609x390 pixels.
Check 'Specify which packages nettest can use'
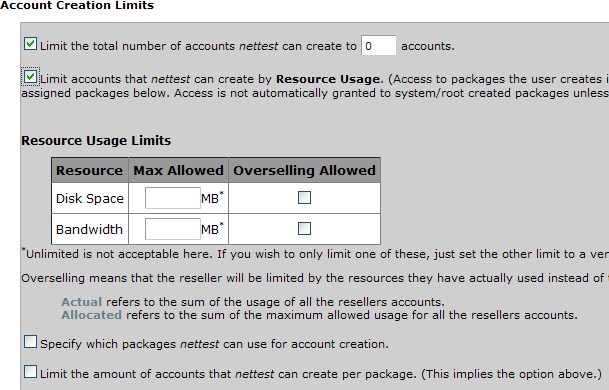30,342
